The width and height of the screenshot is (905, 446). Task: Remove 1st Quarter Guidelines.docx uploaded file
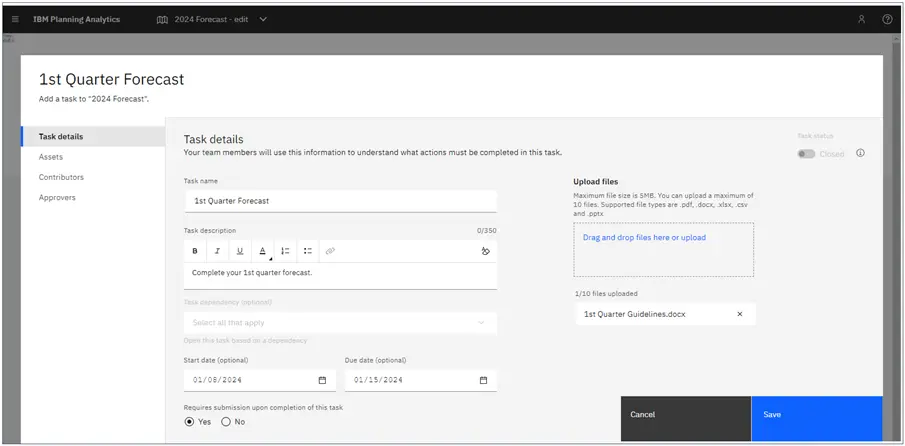(740, 314)
